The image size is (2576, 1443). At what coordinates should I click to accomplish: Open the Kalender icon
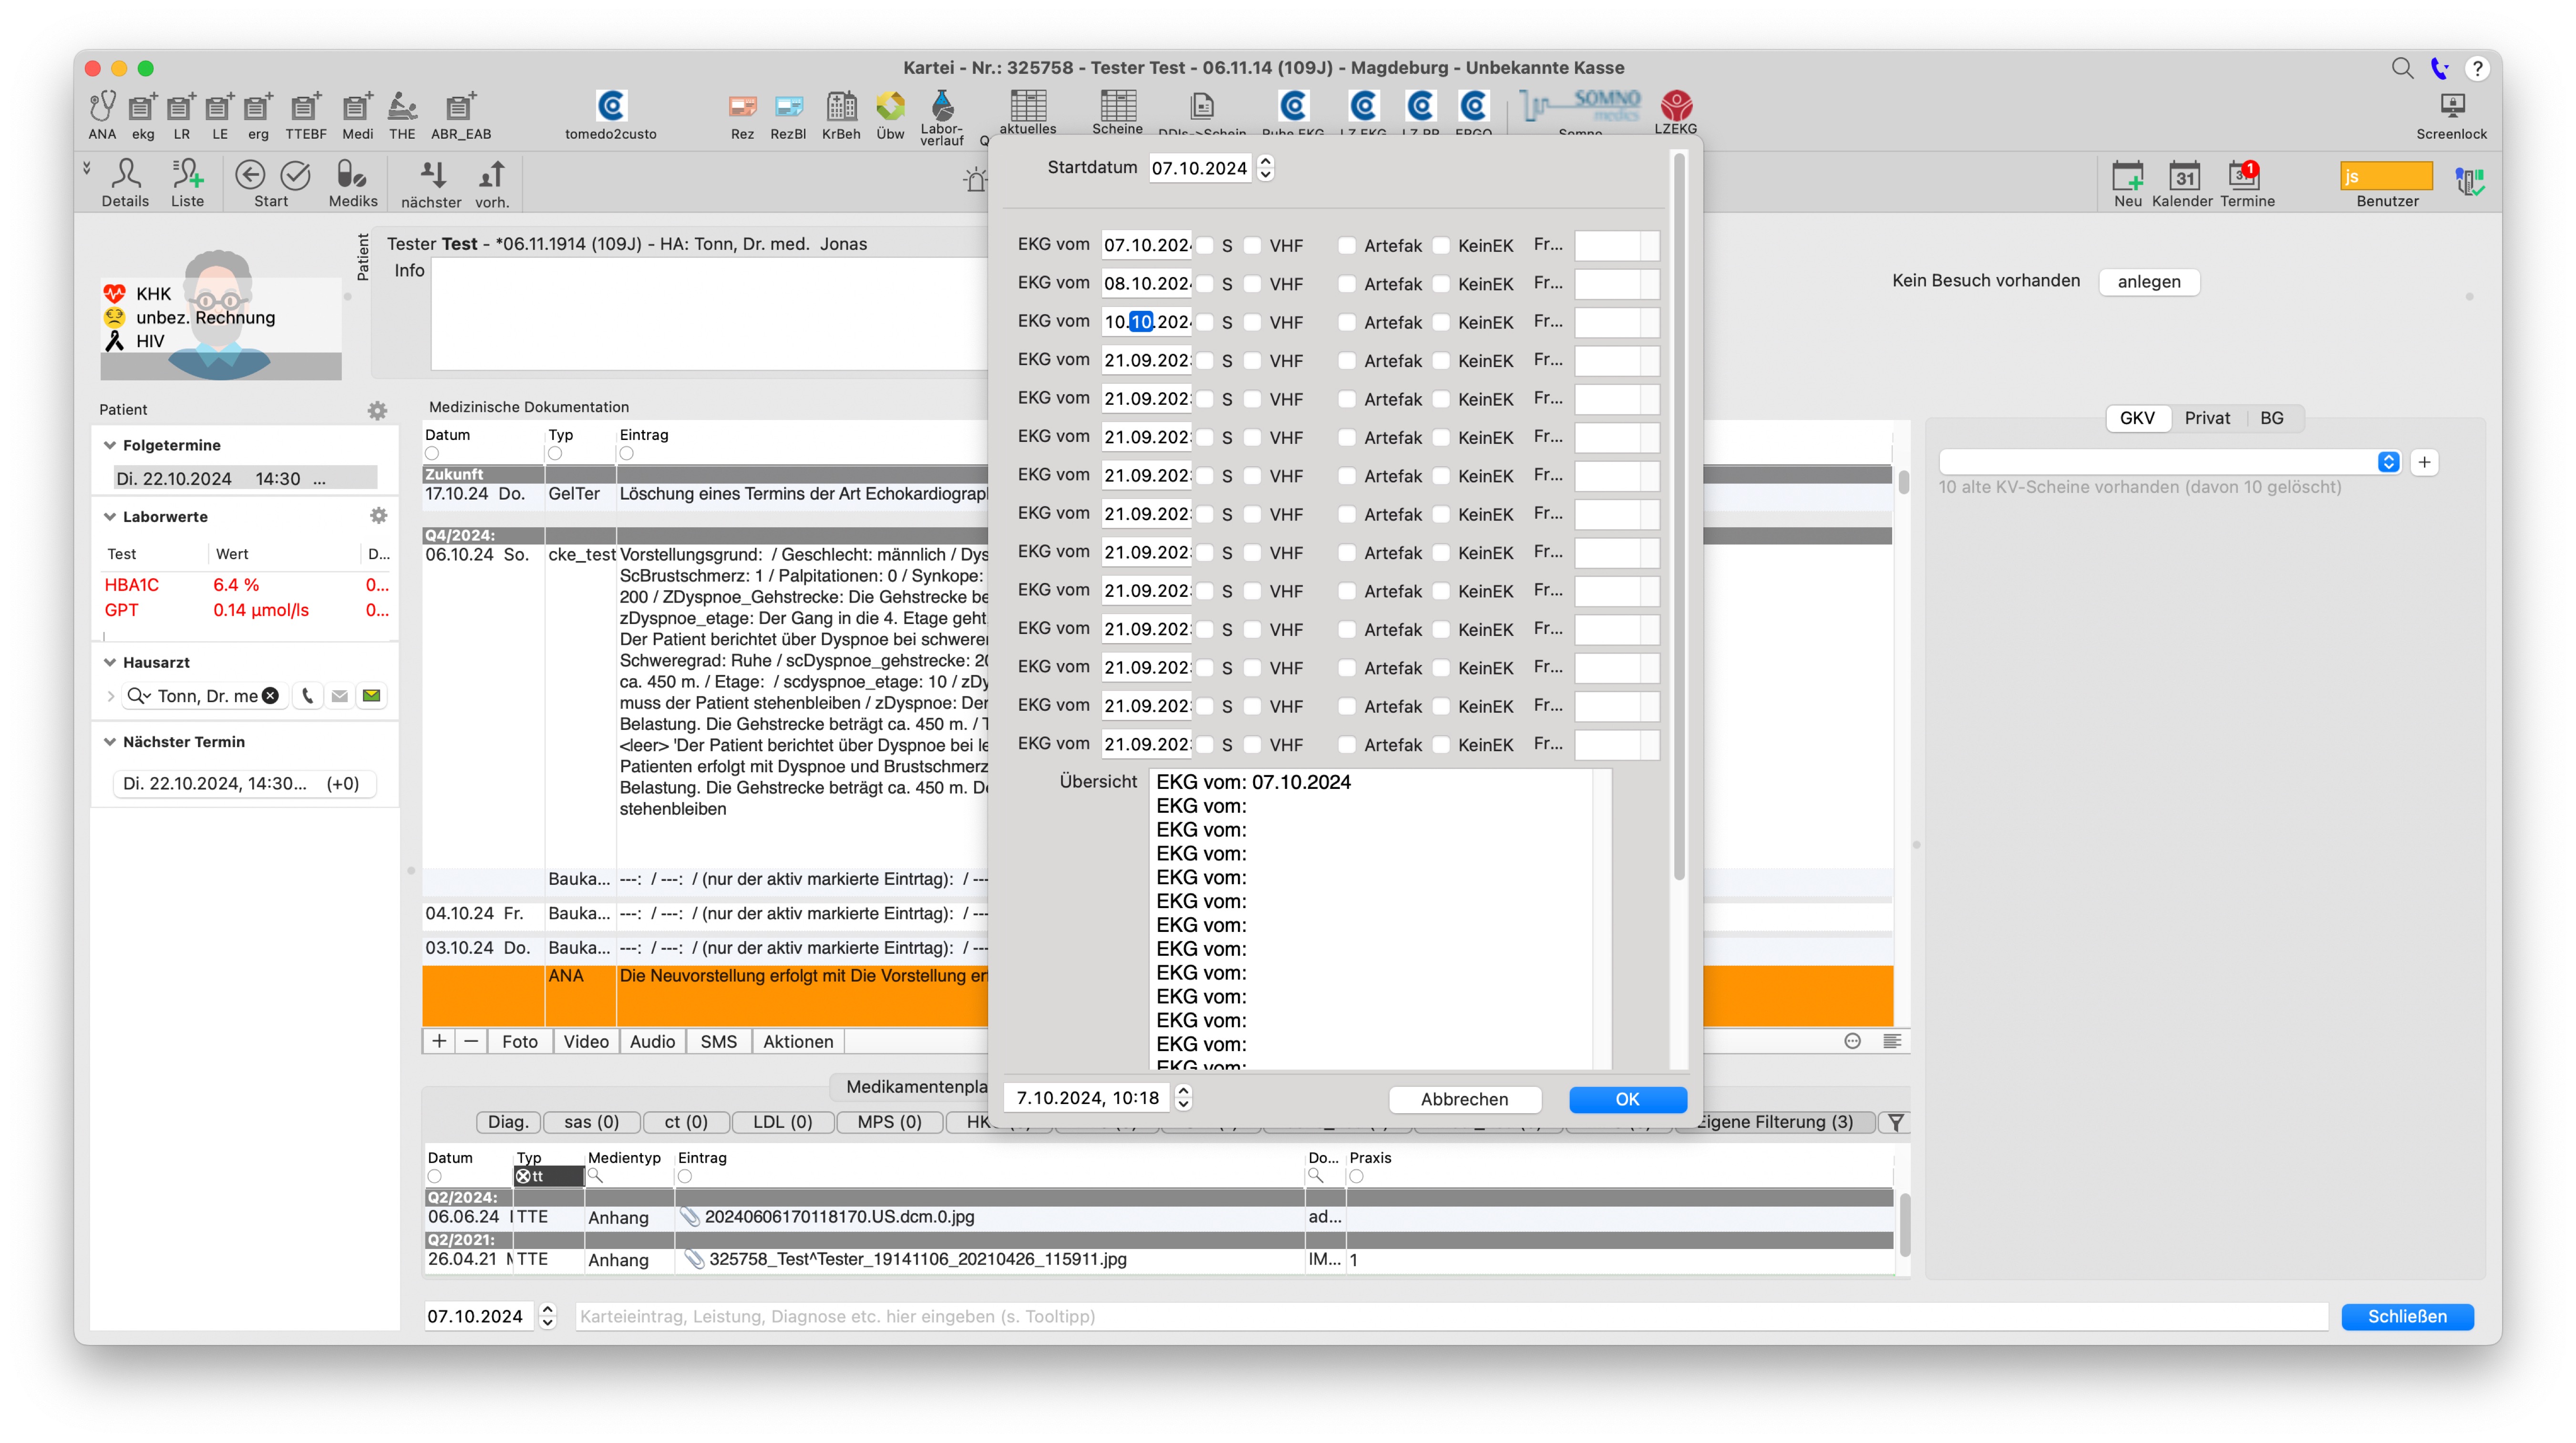coord(2184,176)
